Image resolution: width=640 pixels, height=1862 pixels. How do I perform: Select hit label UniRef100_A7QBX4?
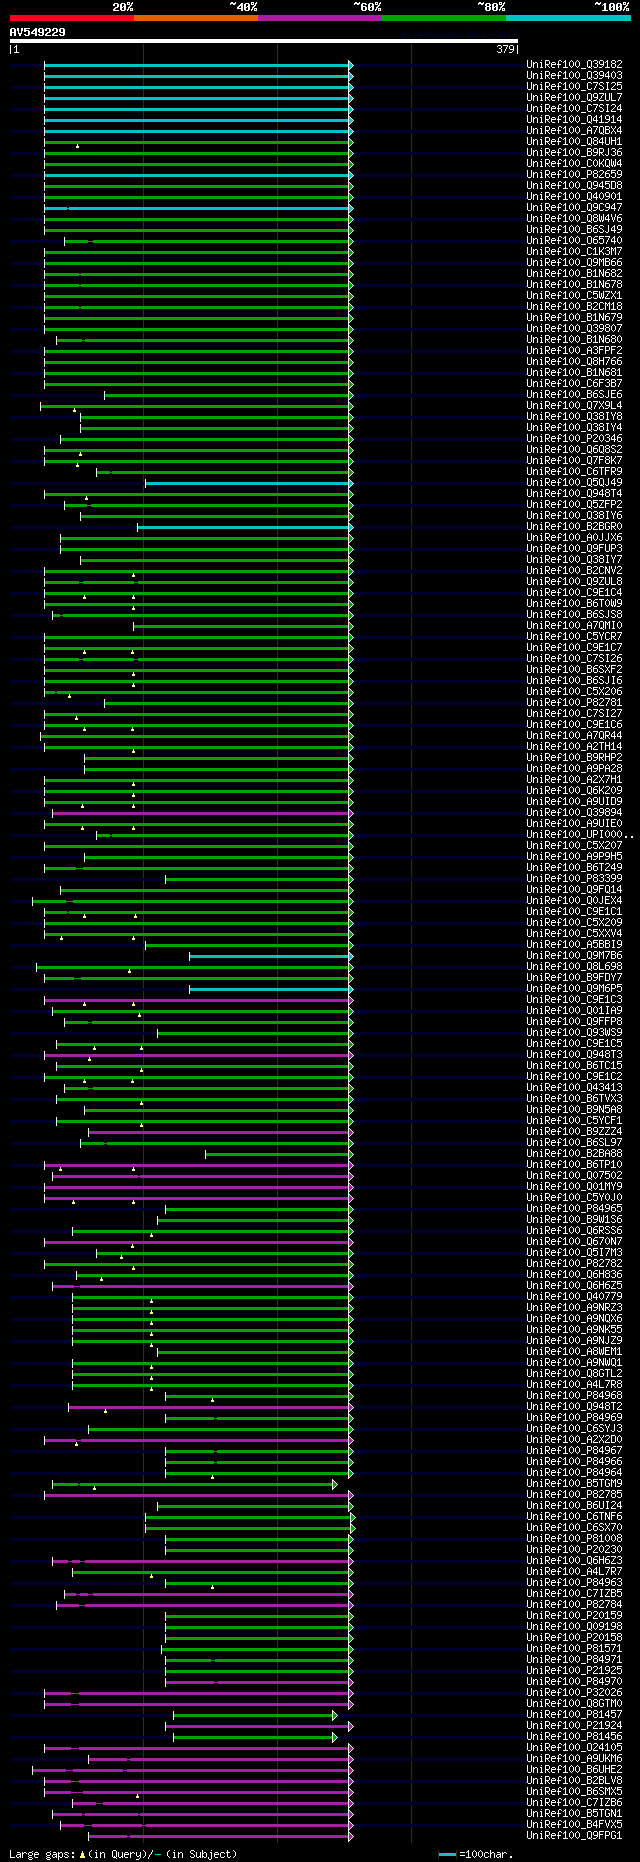tap(574, 131)
